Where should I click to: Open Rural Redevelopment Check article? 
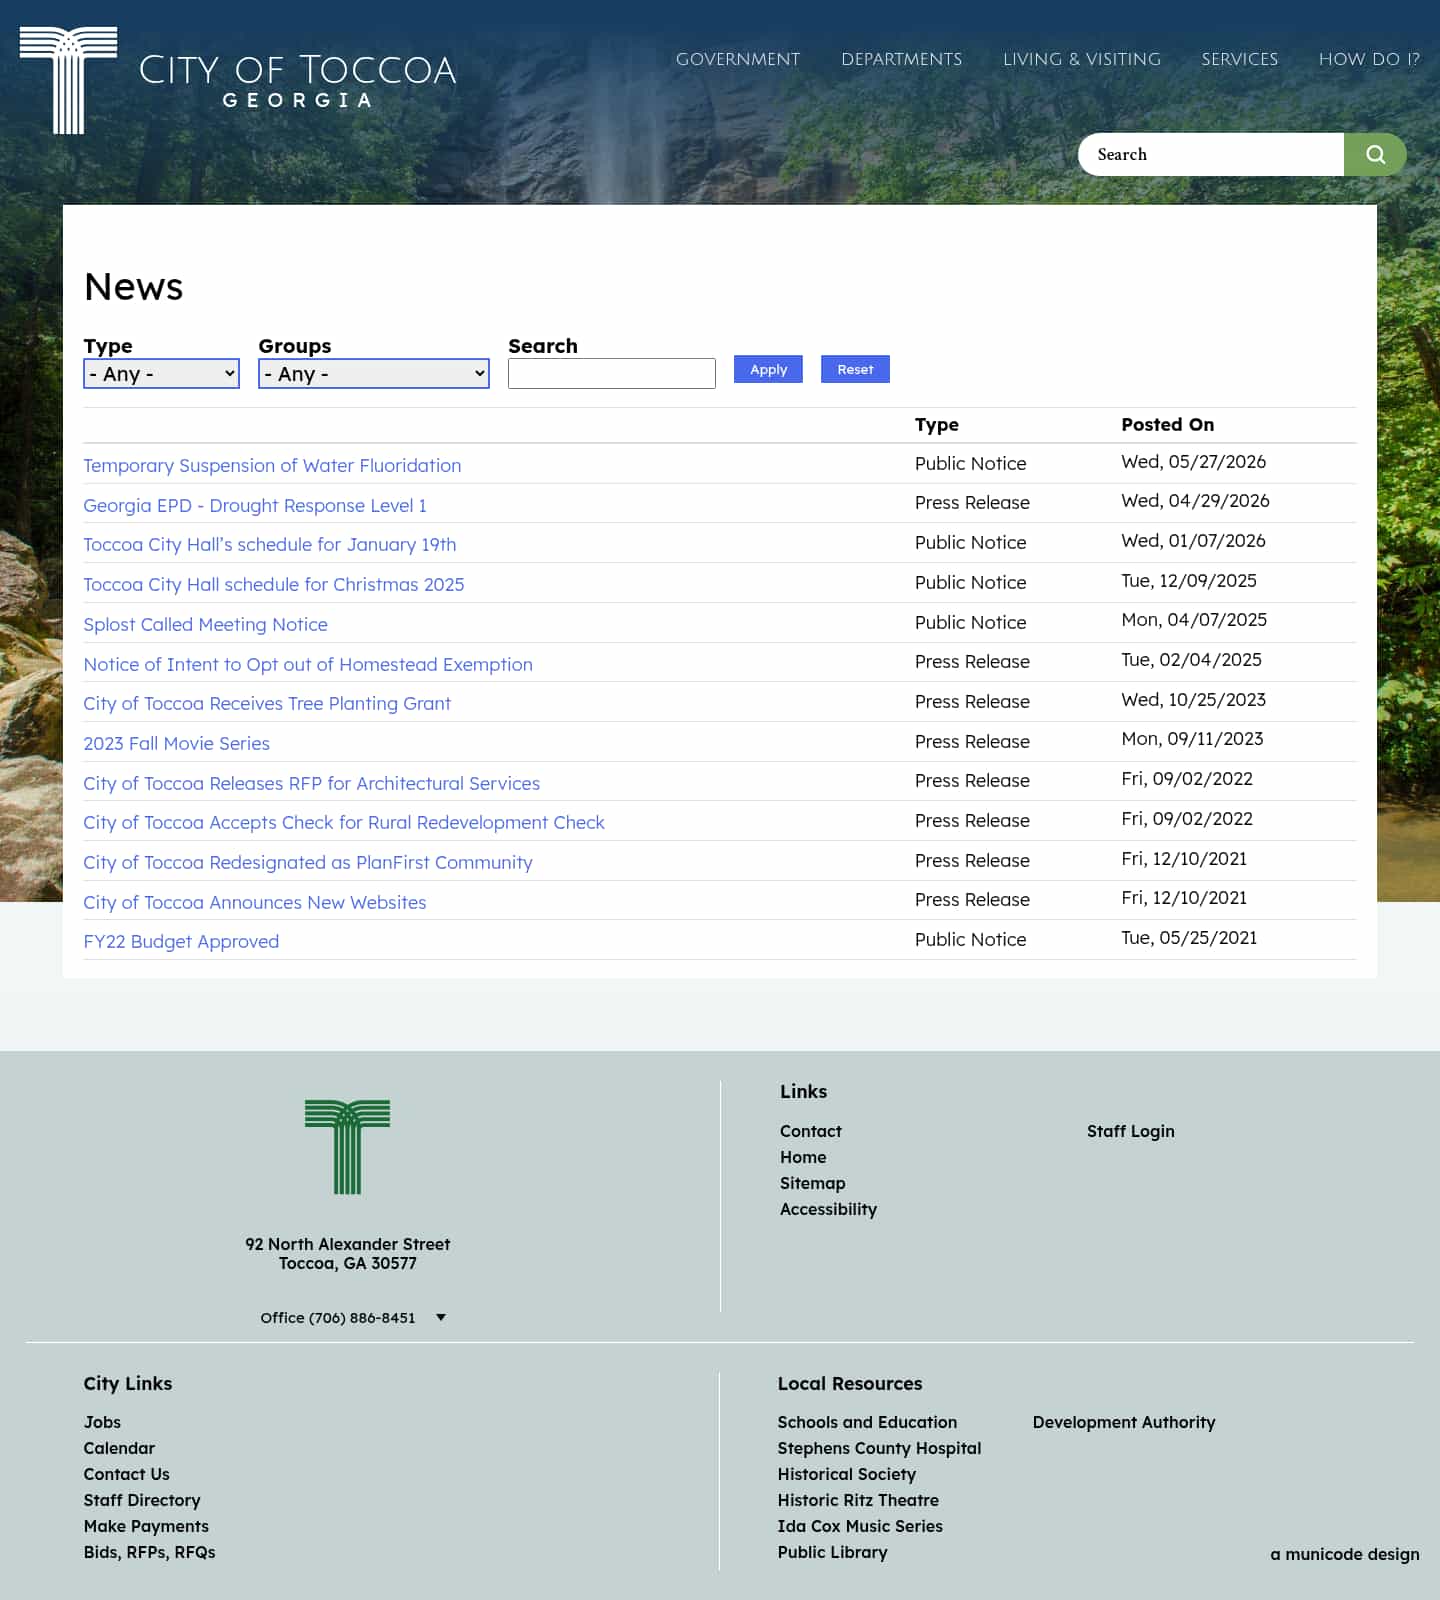point(344,822)
